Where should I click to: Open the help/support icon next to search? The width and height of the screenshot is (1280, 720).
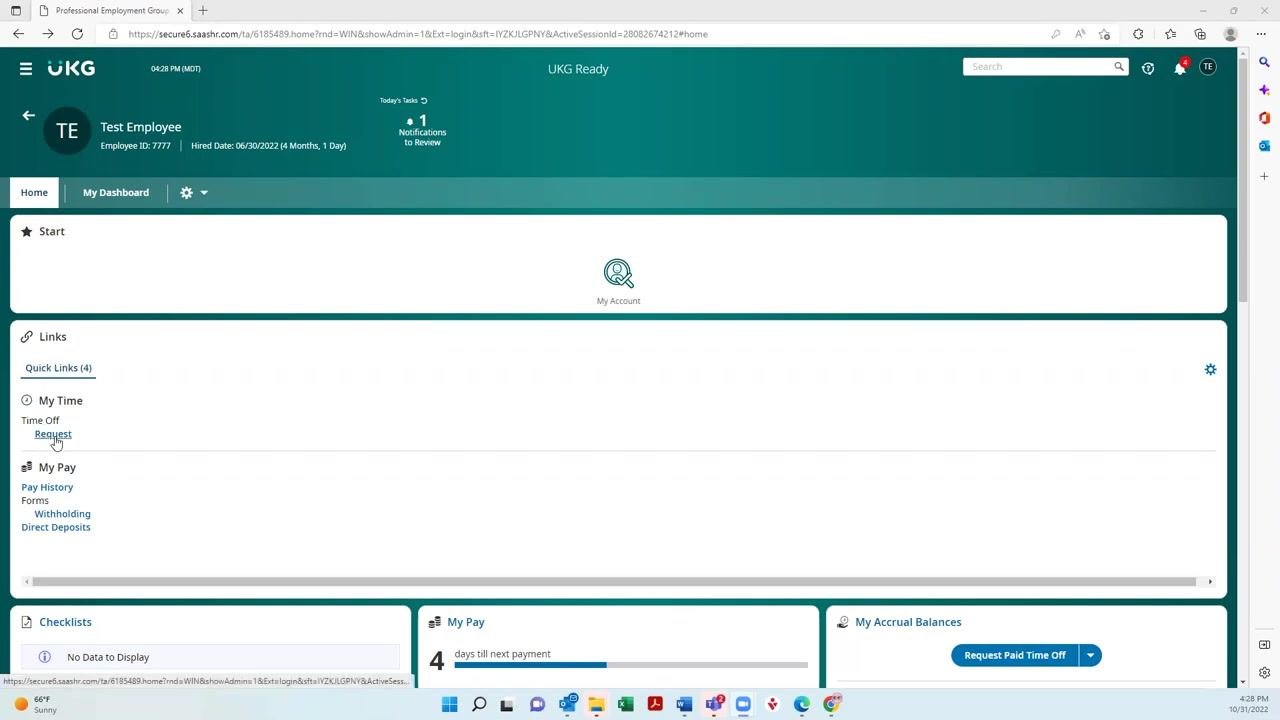click(1148, 68)
